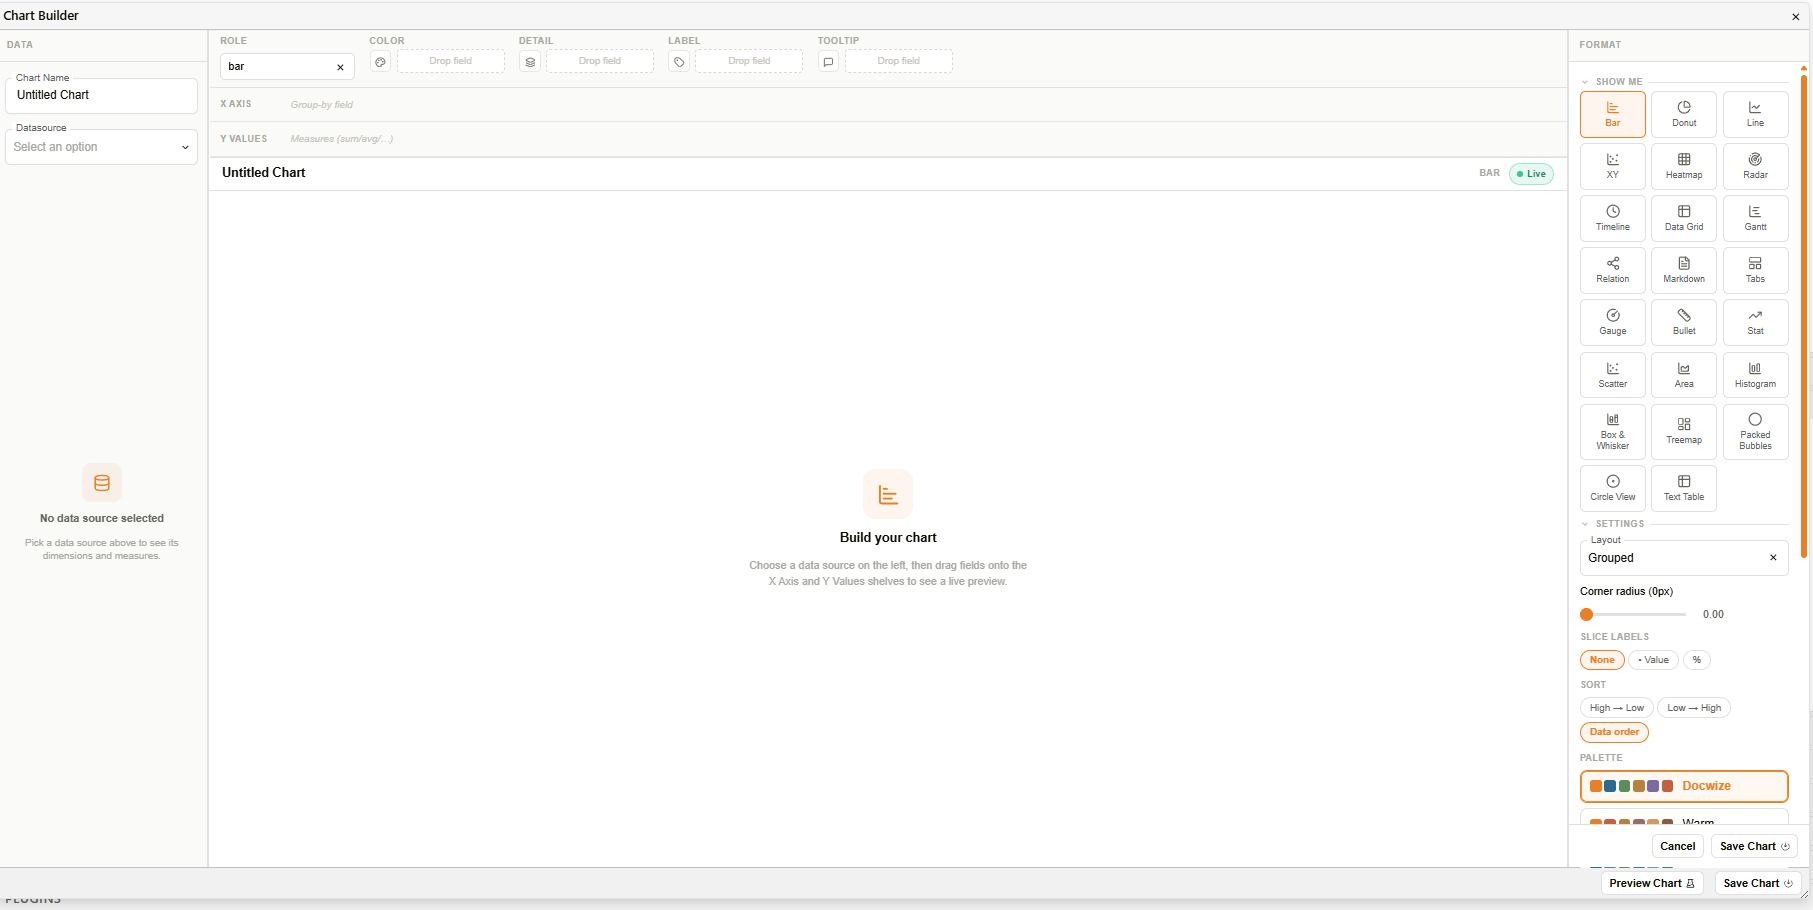Set slice labels to None

1602,660
